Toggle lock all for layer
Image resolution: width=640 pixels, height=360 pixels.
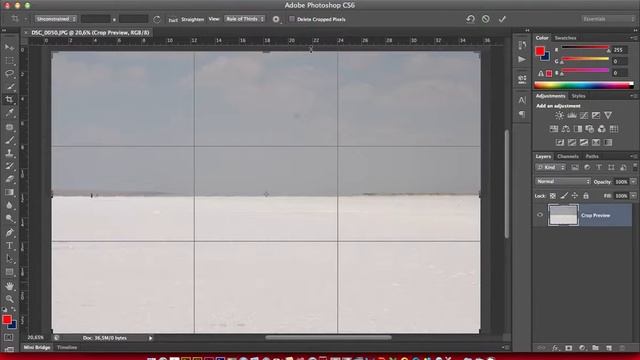coord(586,196)
